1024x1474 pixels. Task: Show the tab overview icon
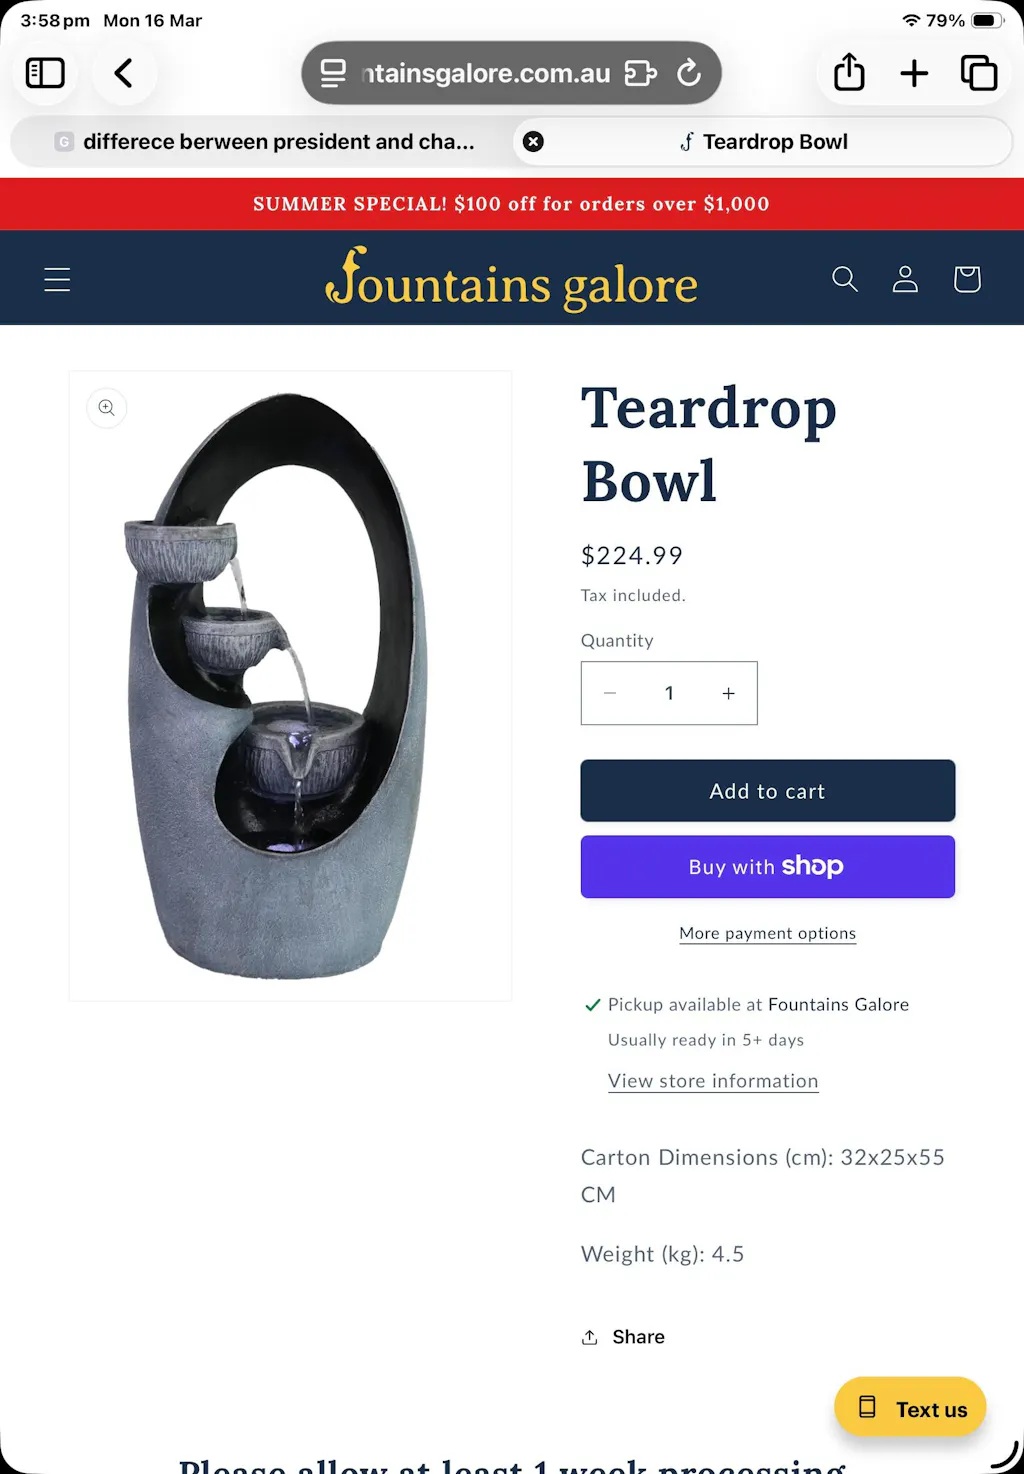(979, 73)
